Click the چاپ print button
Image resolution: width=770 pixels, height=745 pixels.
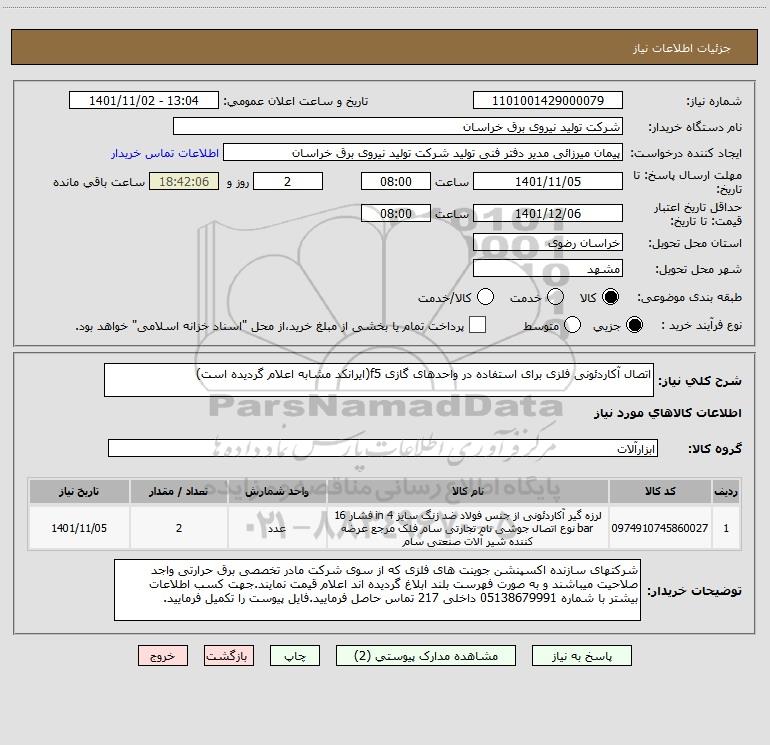tap(295, 656)
